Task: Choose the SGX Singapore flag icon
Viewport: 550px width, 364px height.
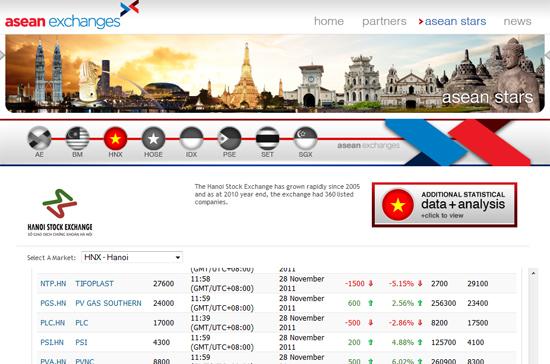Action: 306,138
